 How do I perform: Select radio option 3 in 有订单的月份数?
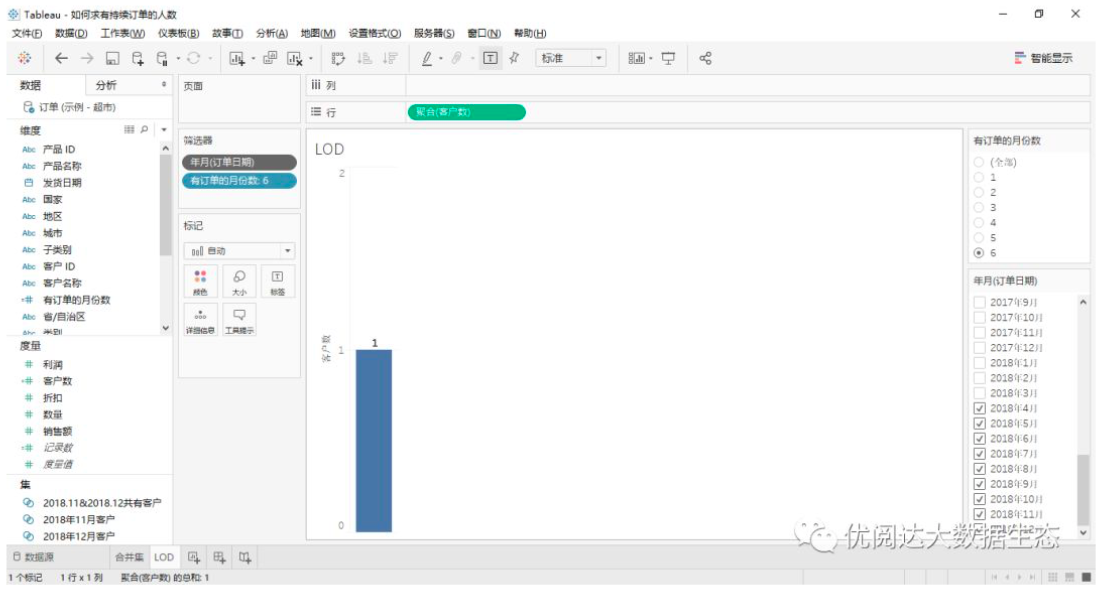click(x=979, y=207)
